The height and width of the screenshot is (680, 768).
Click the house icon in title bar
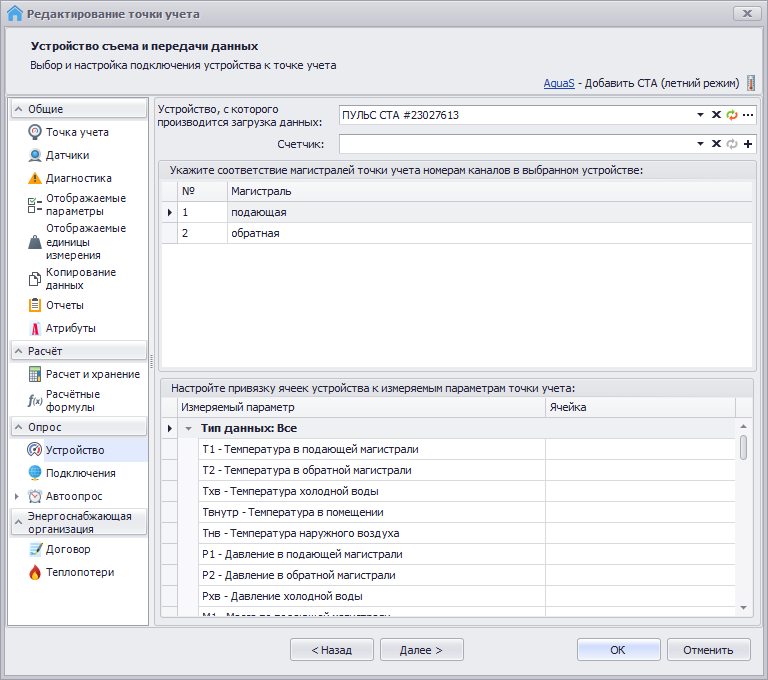[x=15, y=13]
